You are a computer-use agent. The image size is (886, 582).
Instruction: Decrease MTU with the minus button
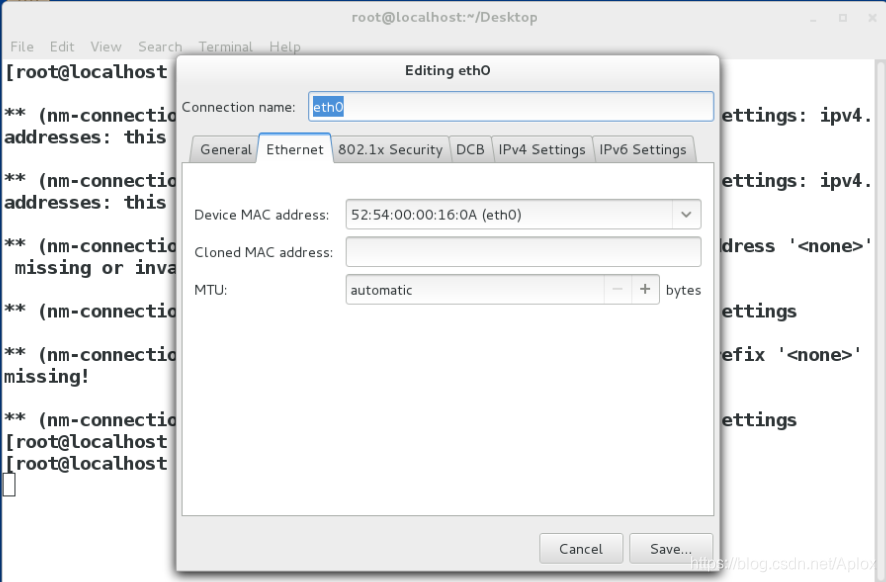[x=618, y=290]
